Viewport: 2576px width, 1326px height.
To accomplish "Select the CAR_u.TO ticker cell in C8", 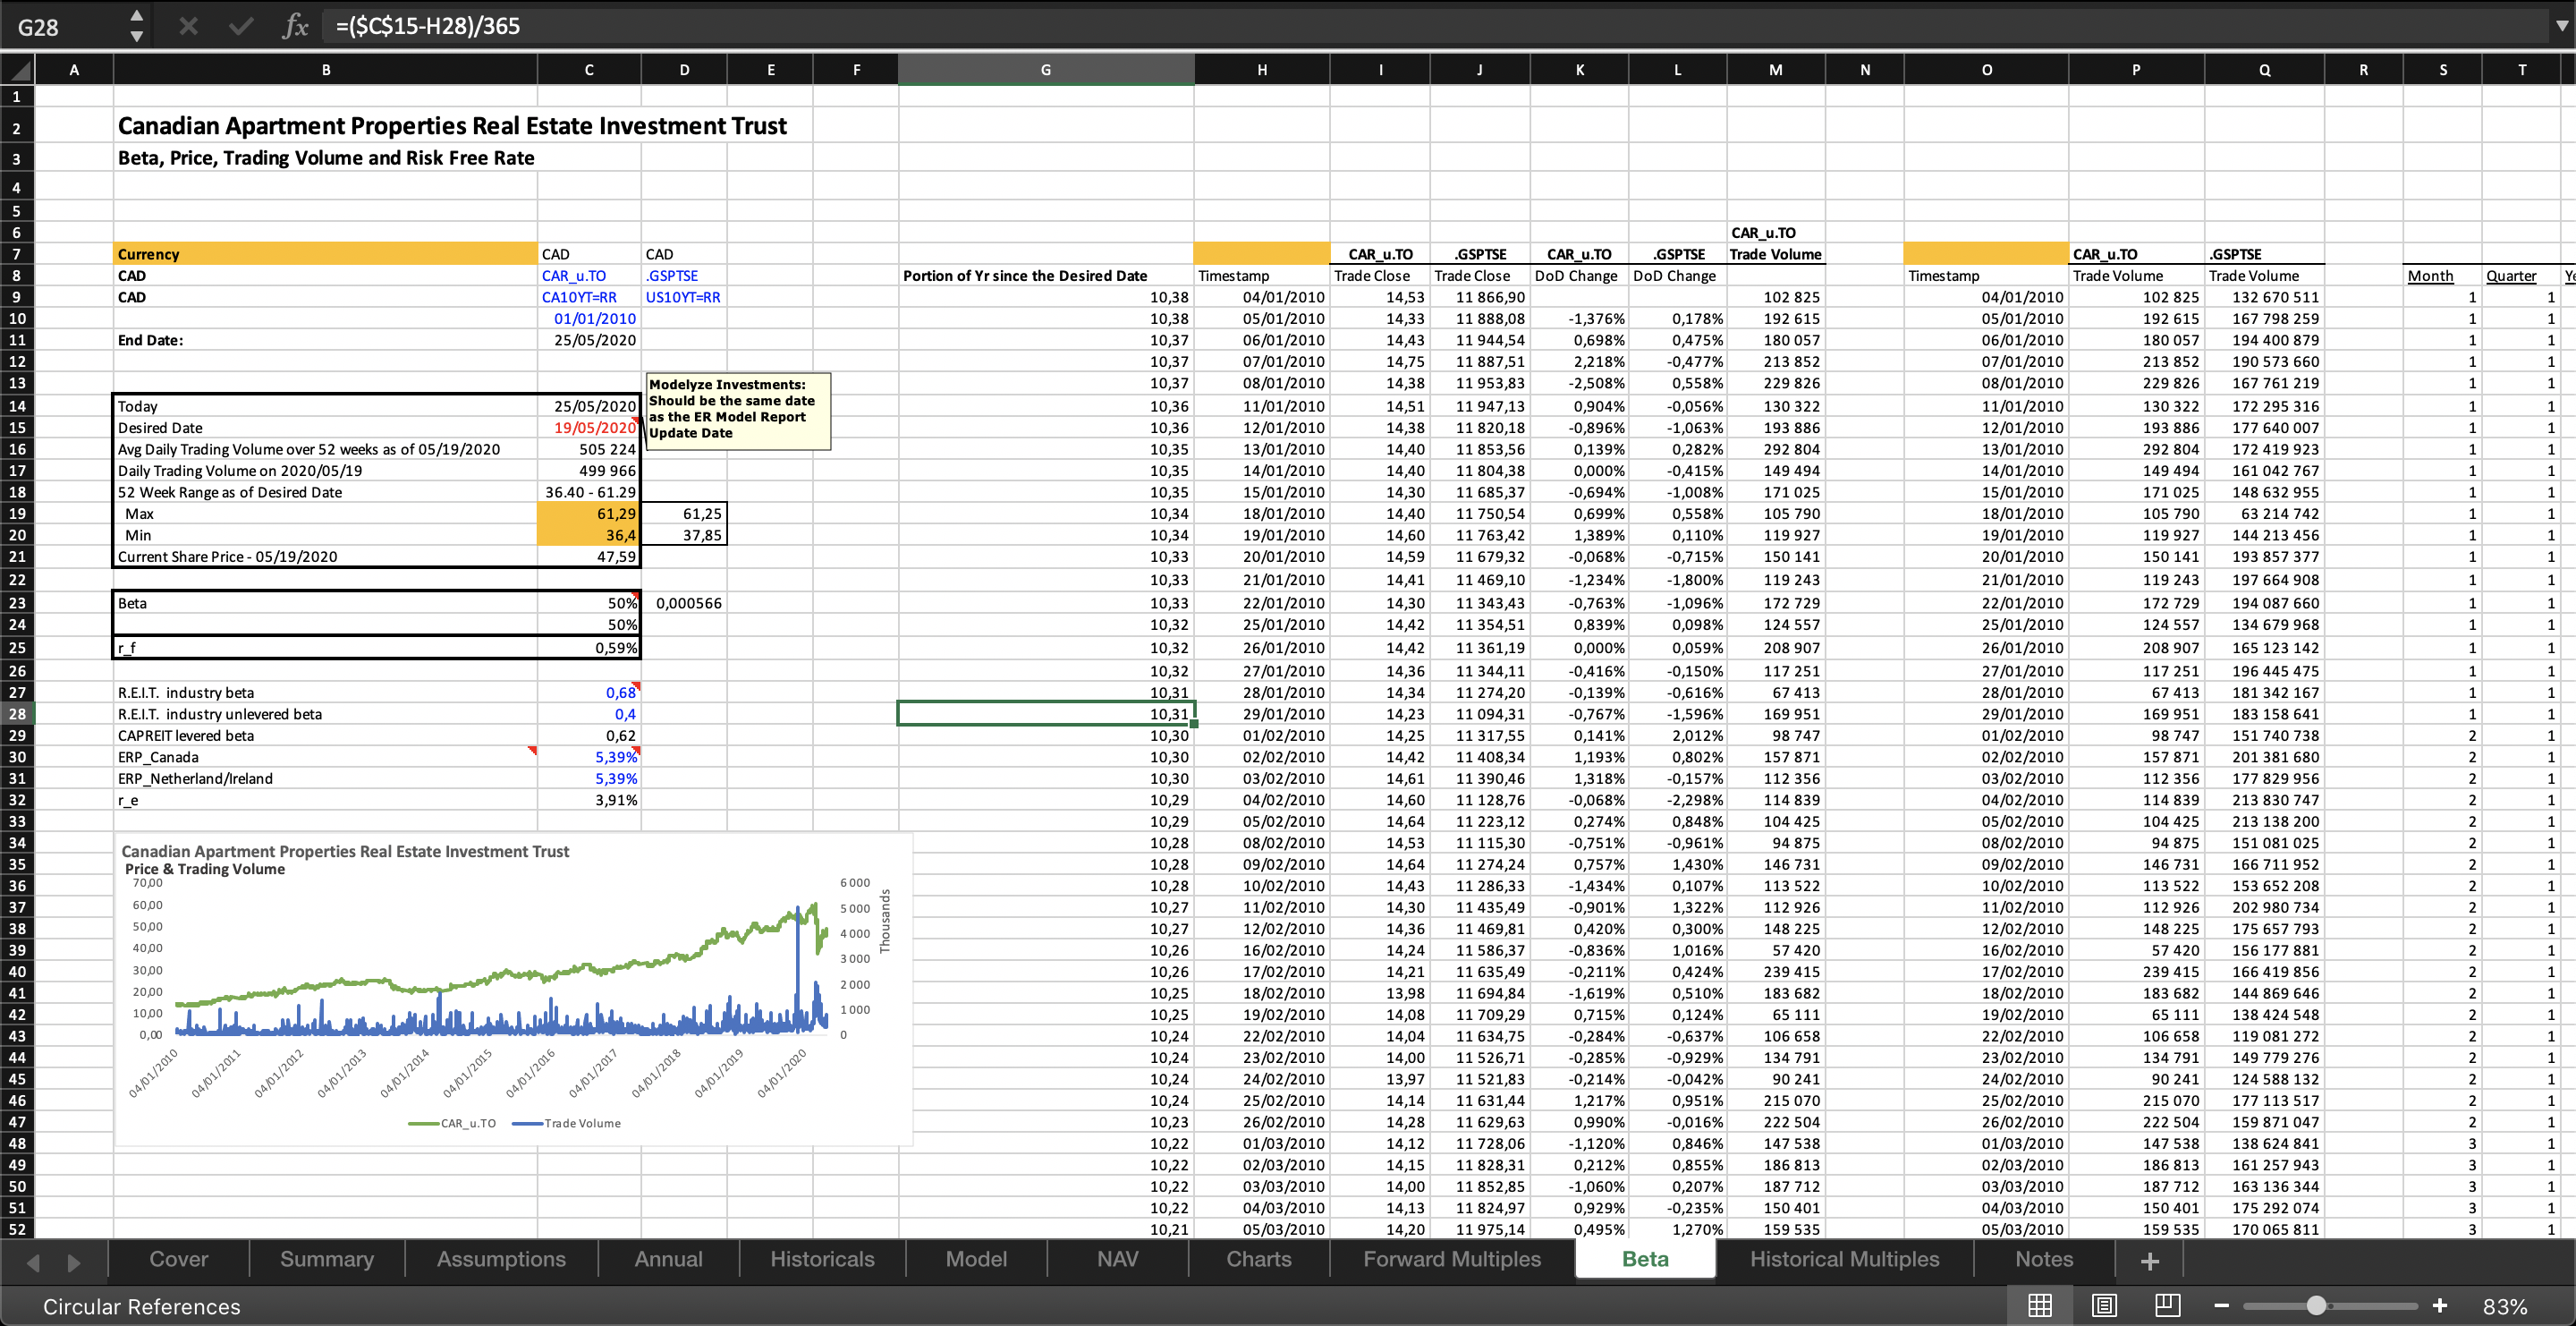I will (589, 276).
